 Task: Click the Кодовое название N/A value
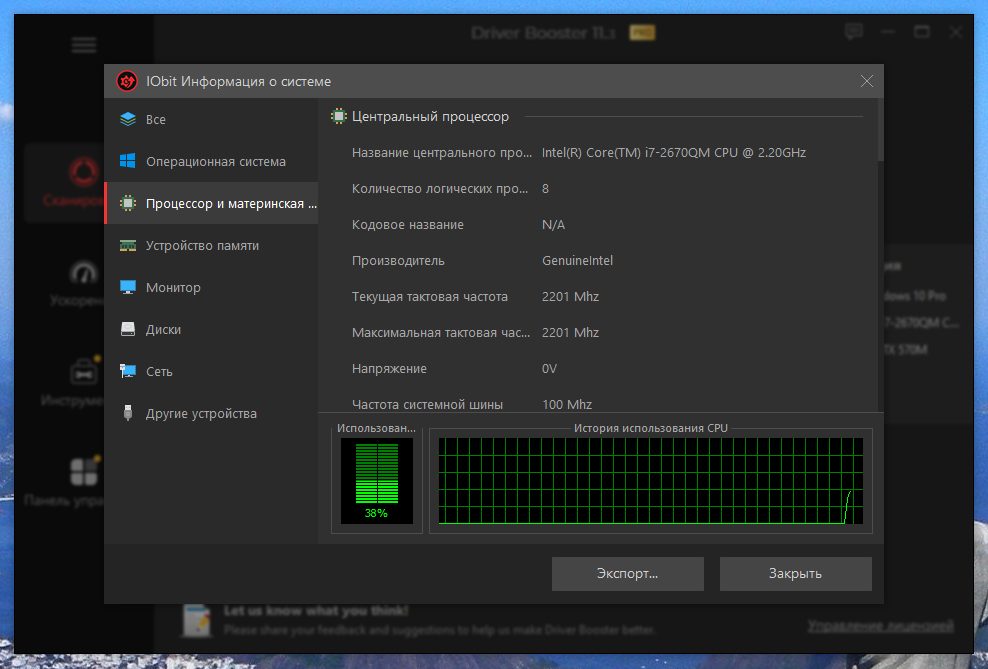pyautogui.click(x=553, y=224)
